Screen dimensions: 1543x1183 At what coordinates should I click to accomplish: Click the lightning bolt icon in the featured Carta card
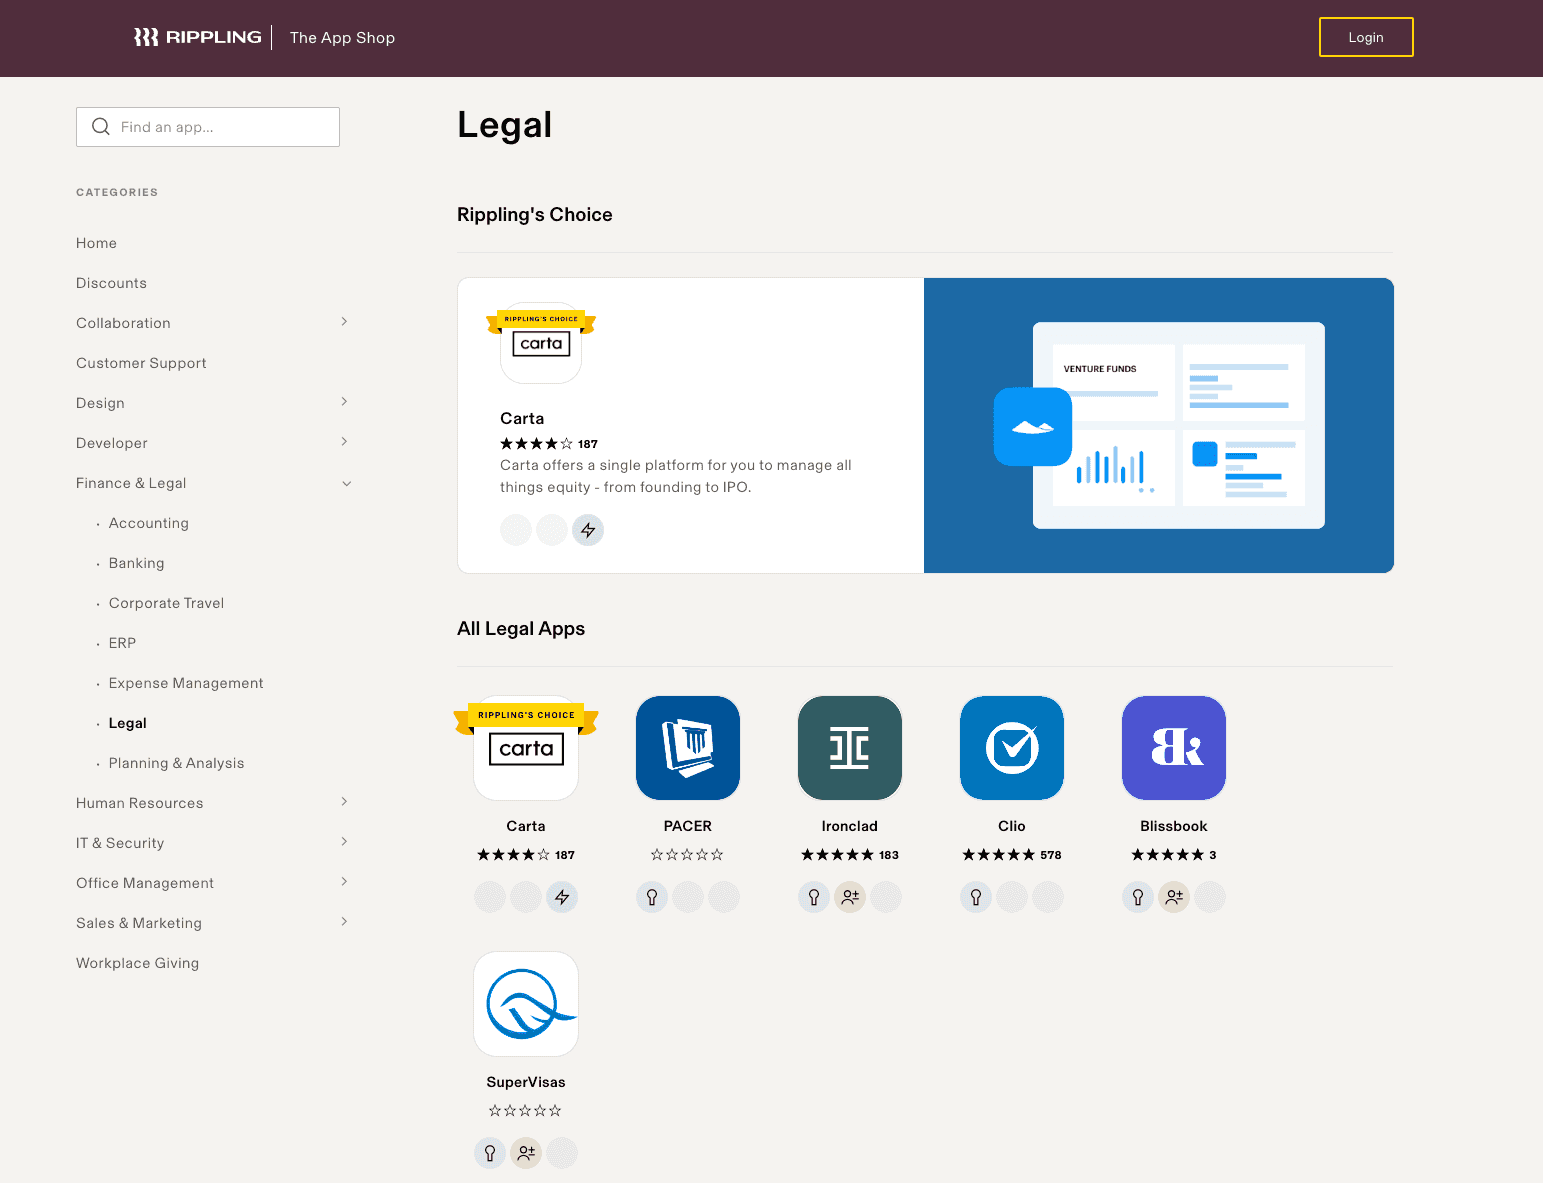[588, 530]
